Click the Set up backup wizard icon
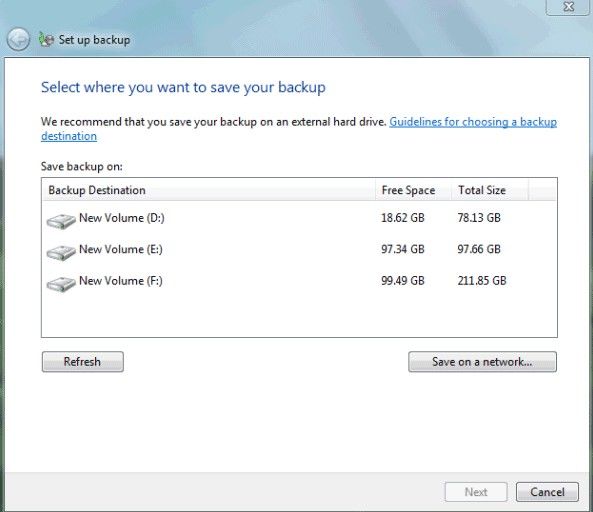 [x=46, y=39]
